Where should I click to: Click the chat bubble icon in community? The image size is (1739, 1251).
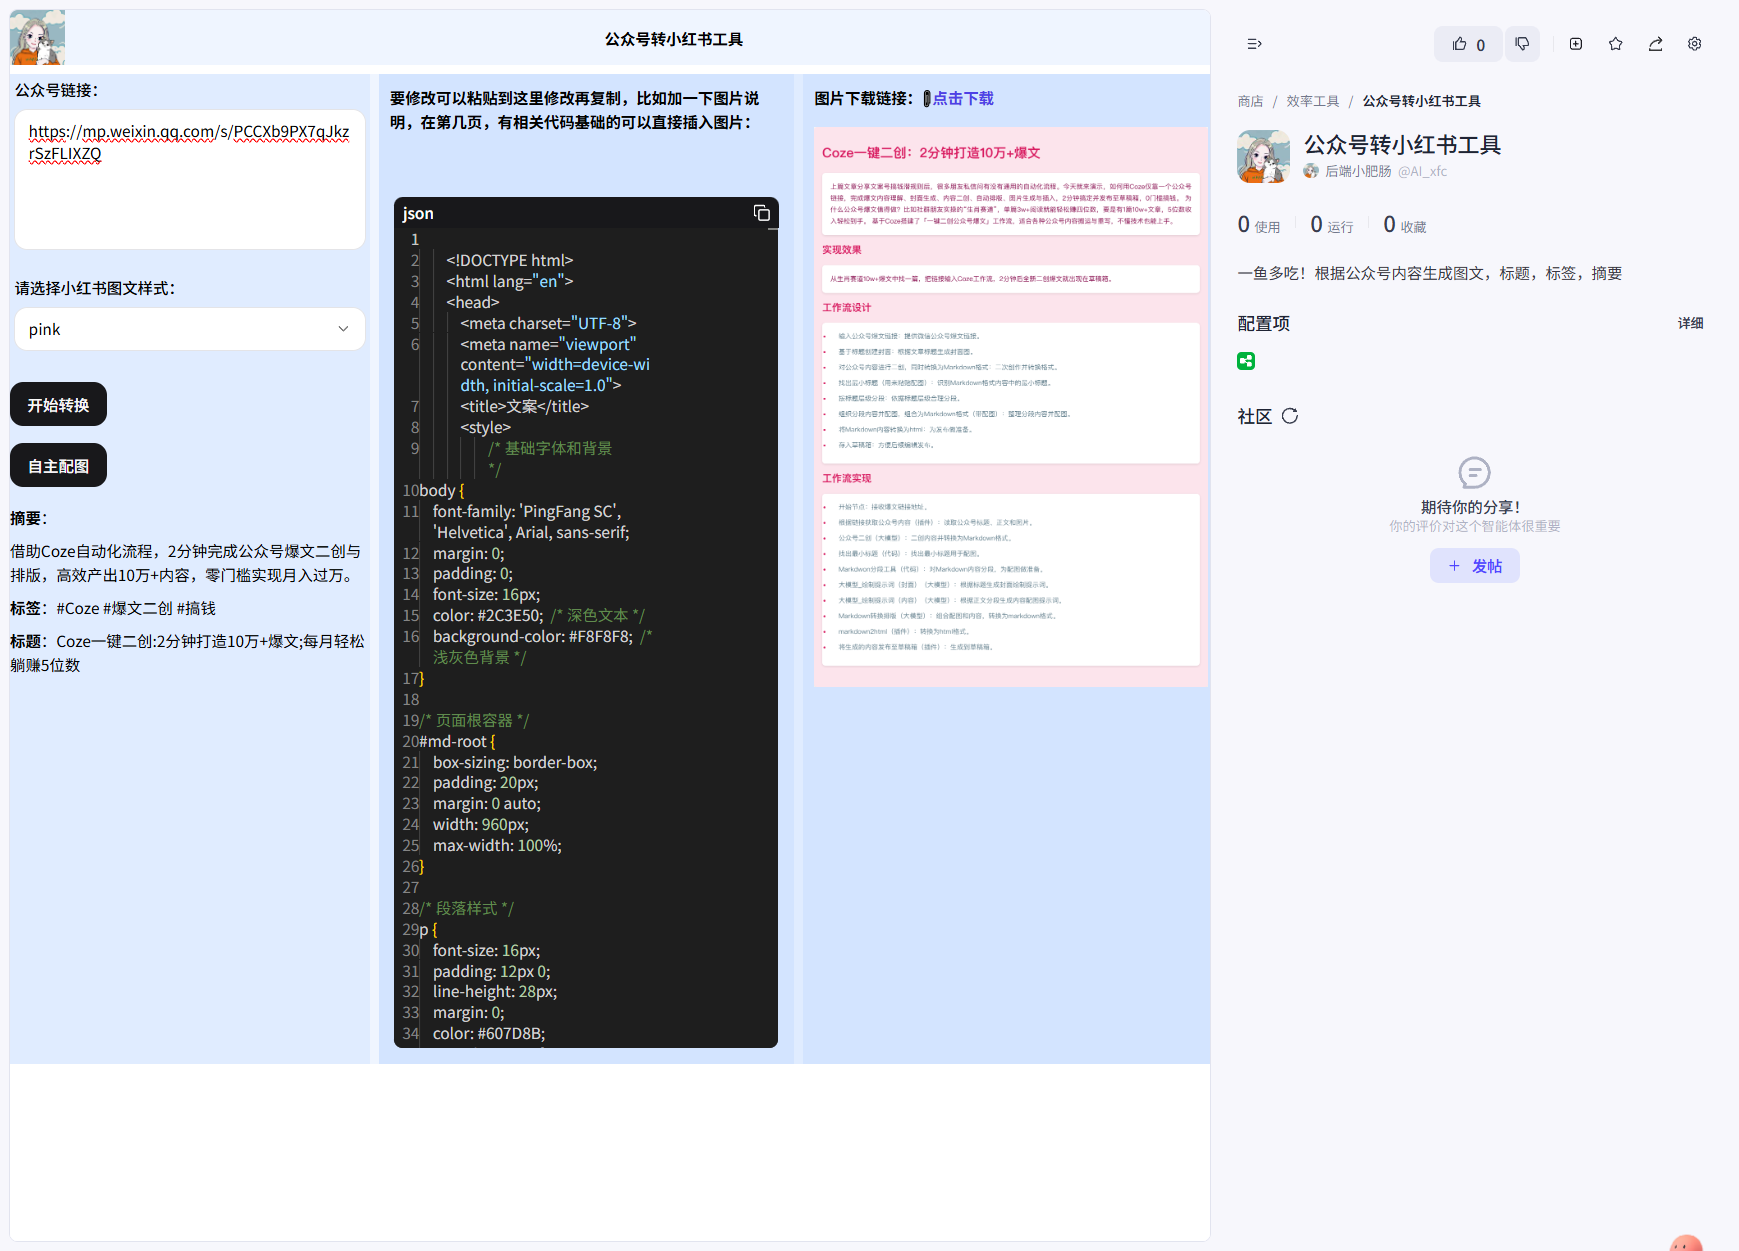(1474, 472)
